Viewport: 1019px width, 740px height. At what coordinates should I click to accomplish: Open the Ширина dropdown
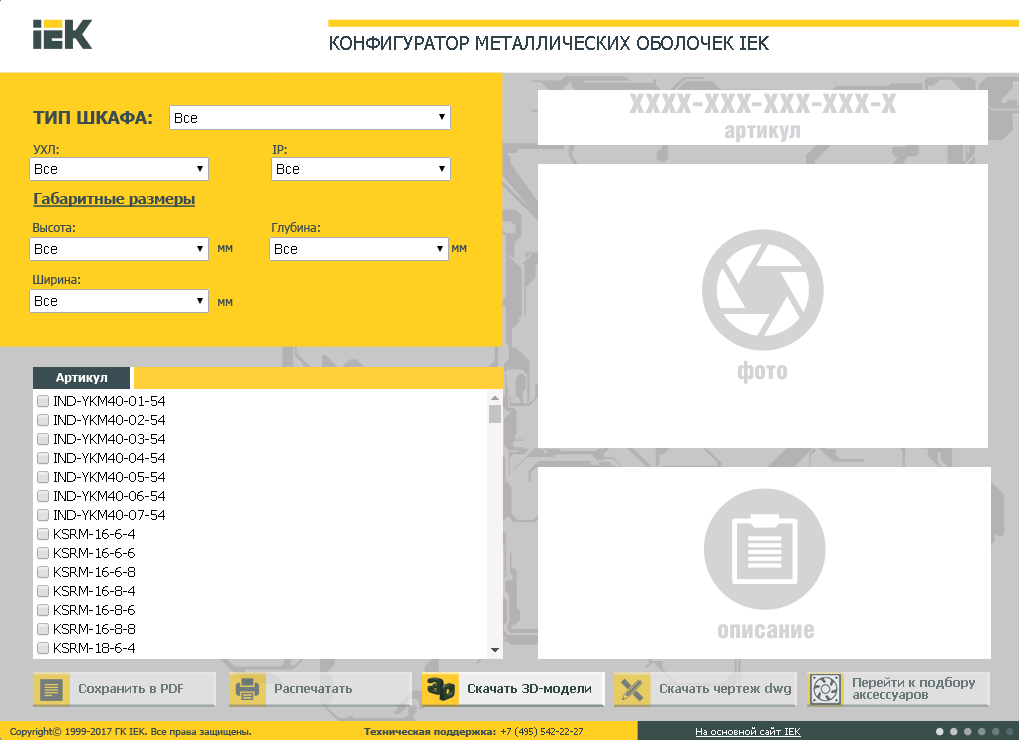pyautogui.click(x=119, y=301)
